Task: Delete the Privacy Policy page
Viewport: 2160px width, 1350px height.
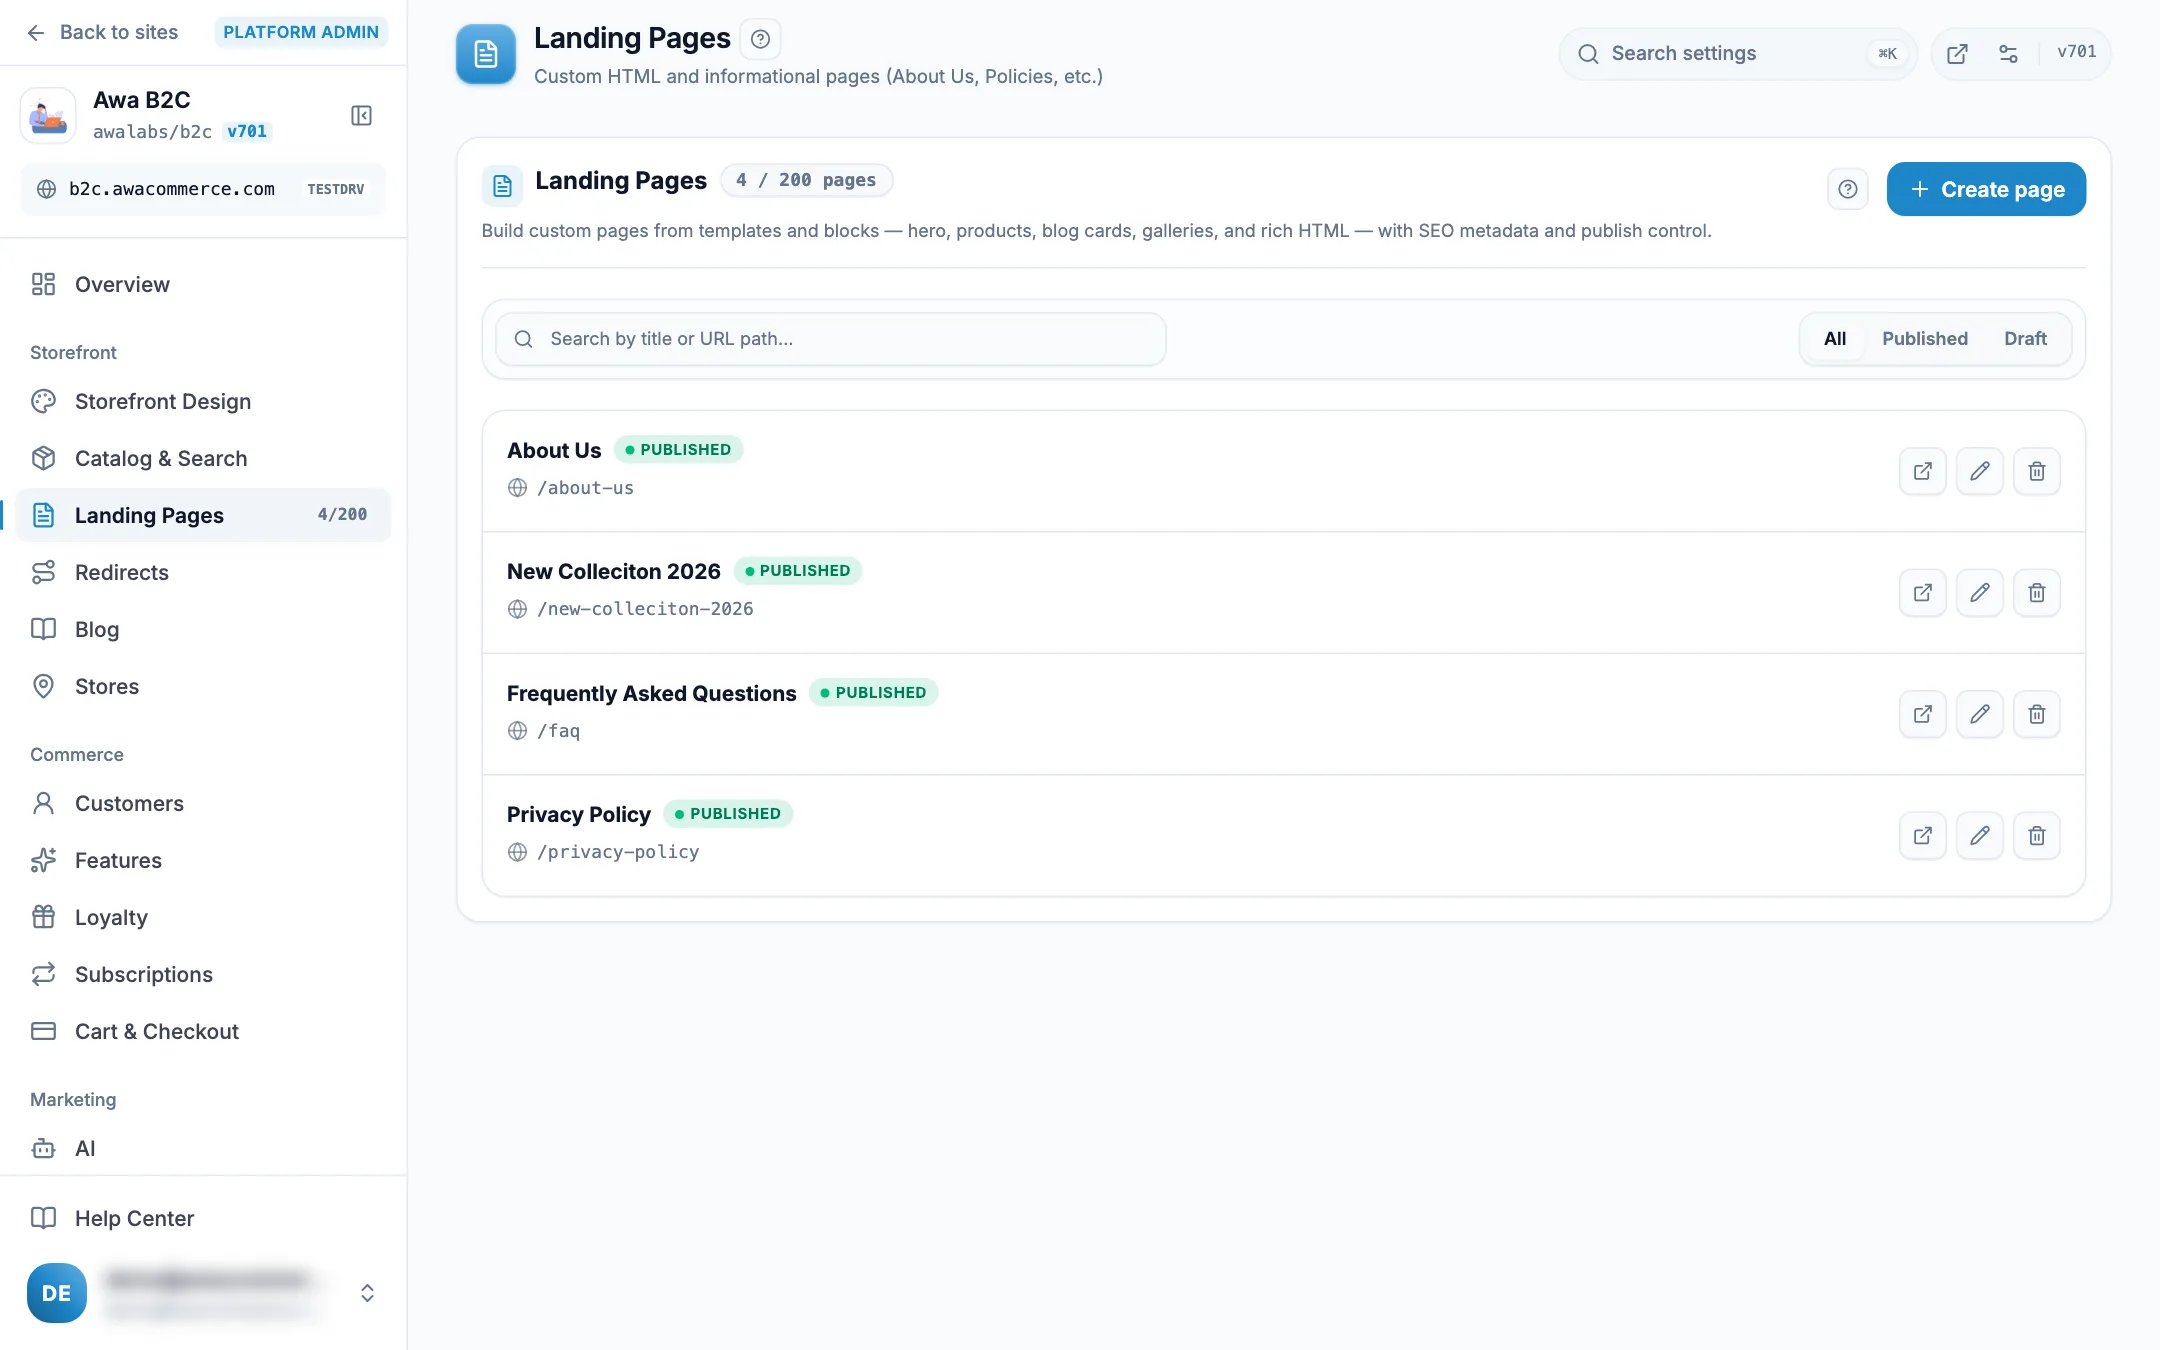Action: click(2036, 836)
